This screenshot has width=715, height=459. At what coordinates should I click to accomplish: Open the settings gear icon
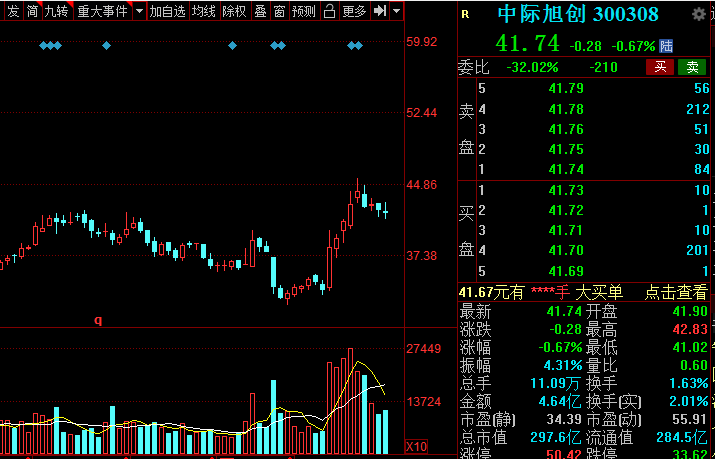coord(697,14)
